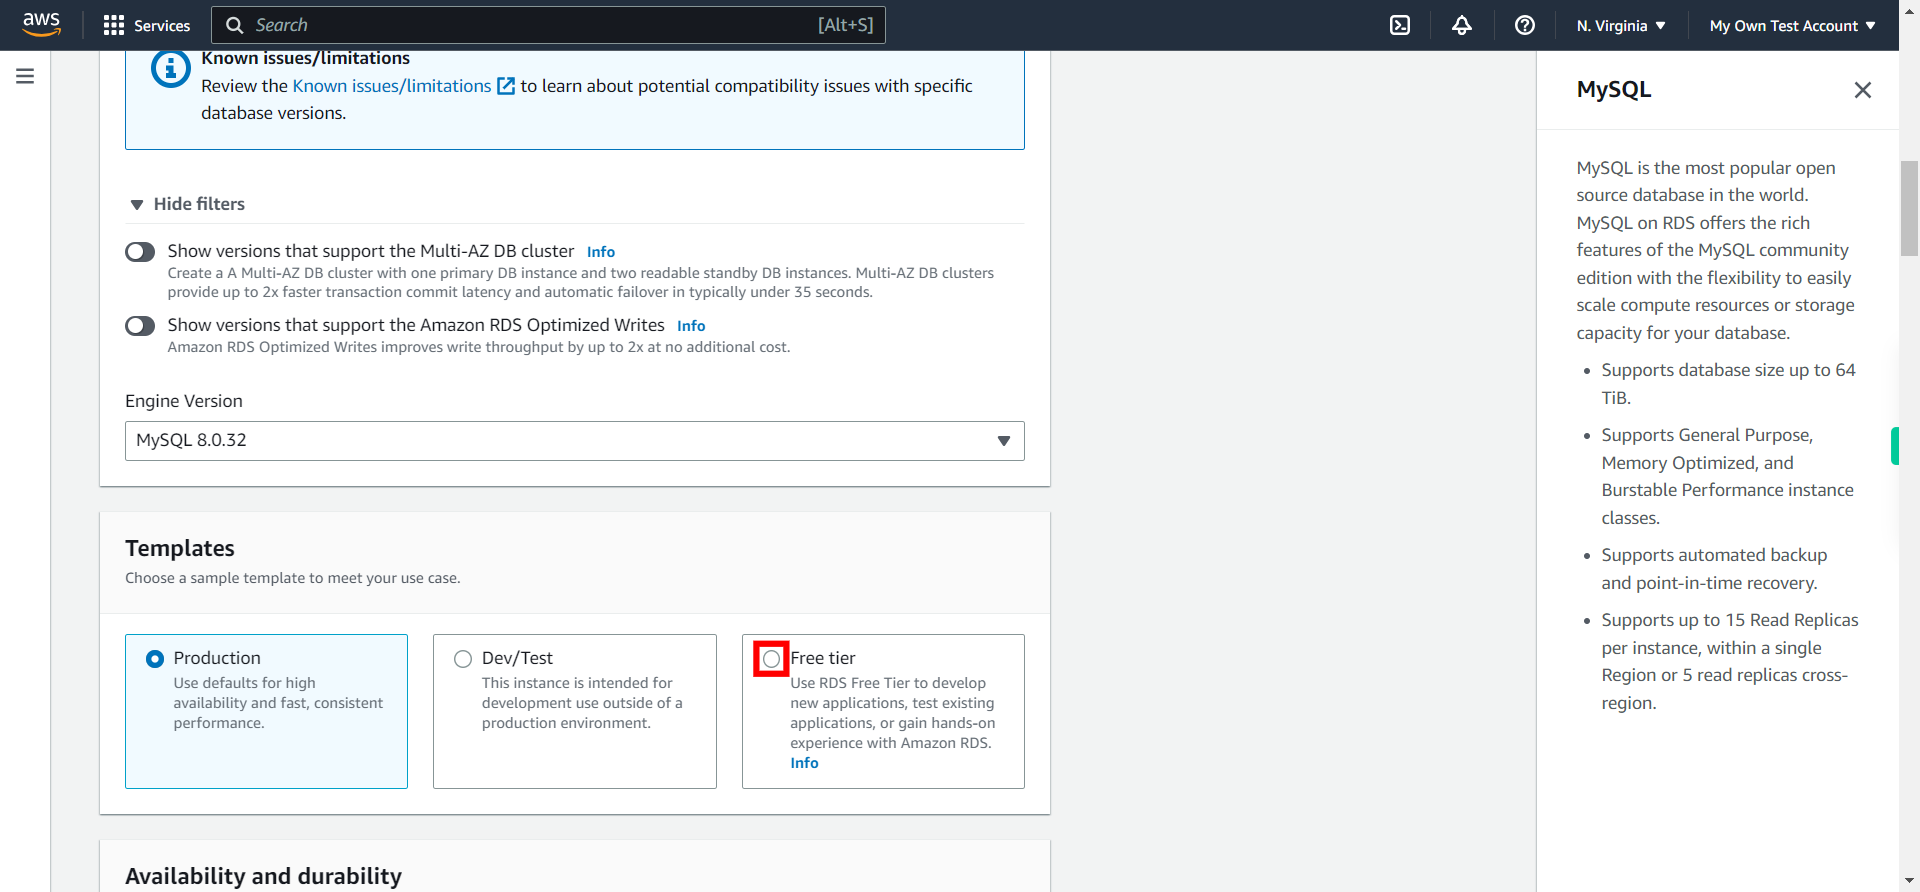
Task: Open the Info link in Free tier card
Action: point(804,763)
